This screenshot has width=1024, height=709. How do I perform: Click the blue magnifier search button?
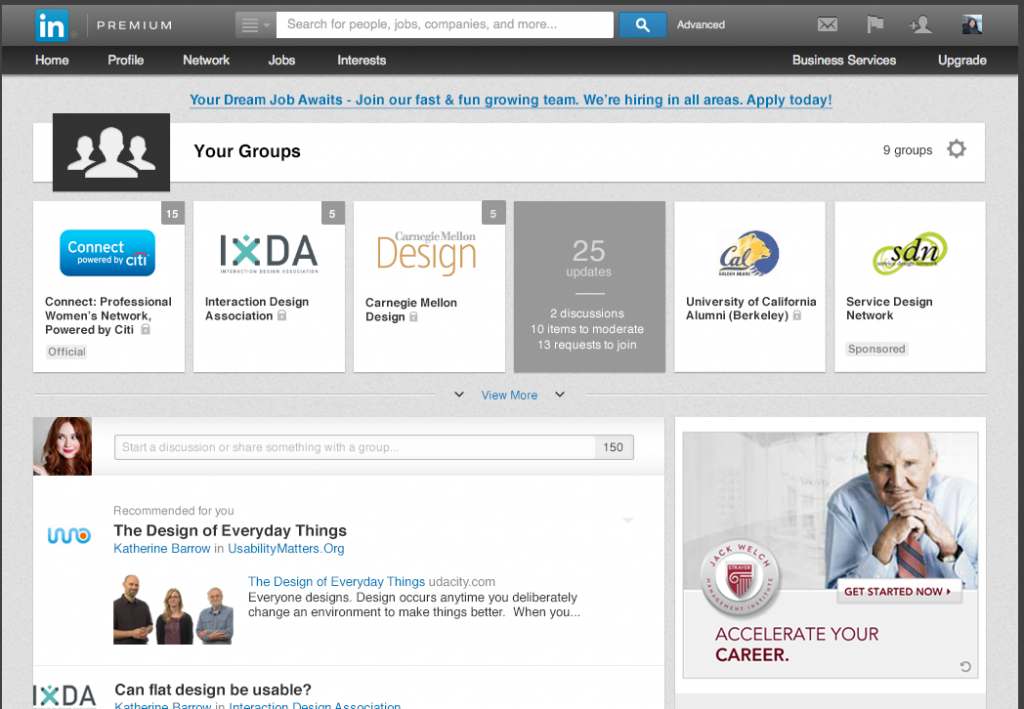click(x=643, y=25)
